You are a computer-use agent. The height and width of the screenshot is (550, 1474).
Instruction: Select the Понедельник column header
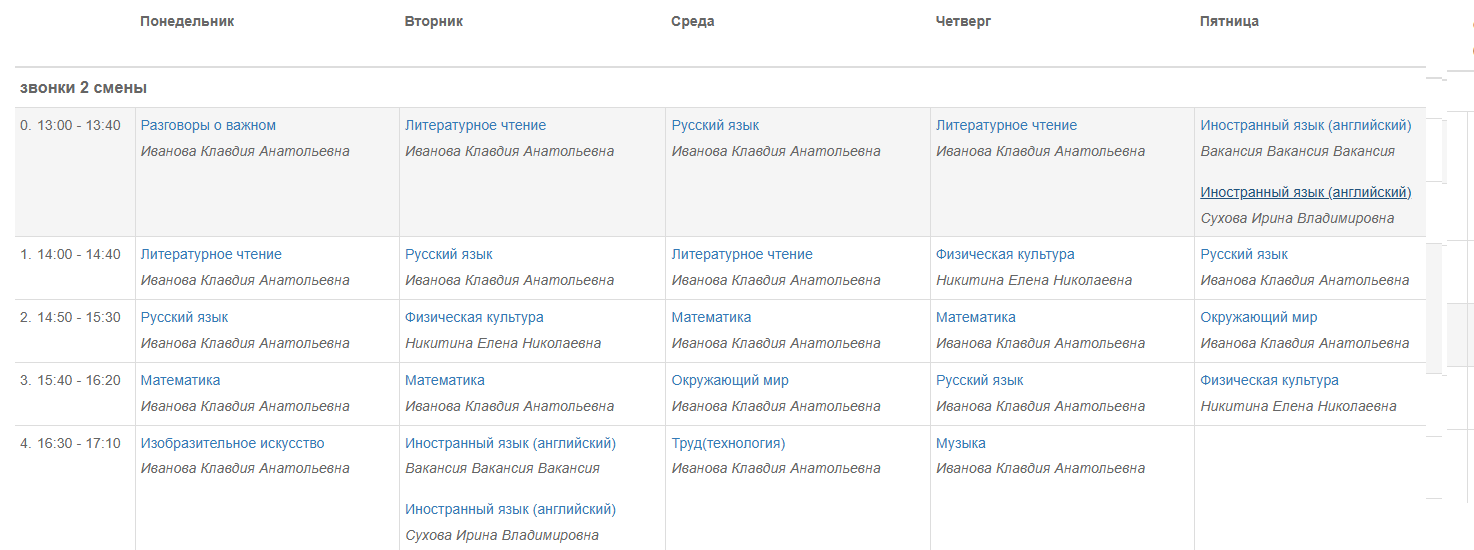[x=187, y=21]
